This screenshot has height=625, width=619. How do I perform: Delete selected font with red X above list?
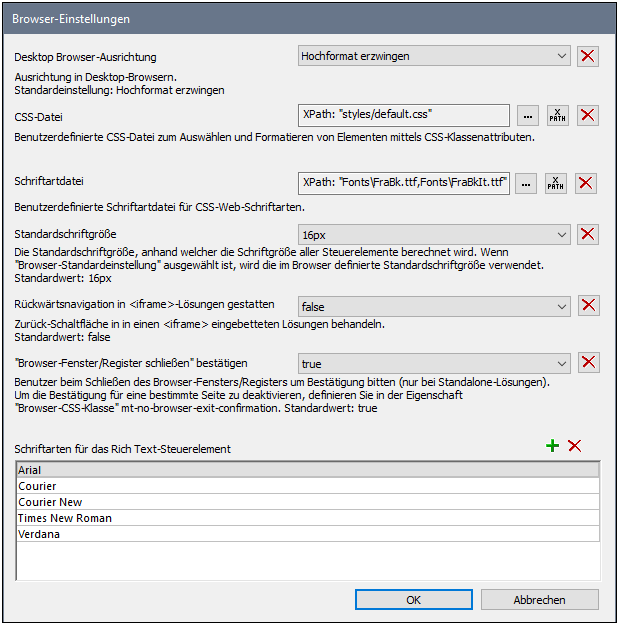(575, 446)
